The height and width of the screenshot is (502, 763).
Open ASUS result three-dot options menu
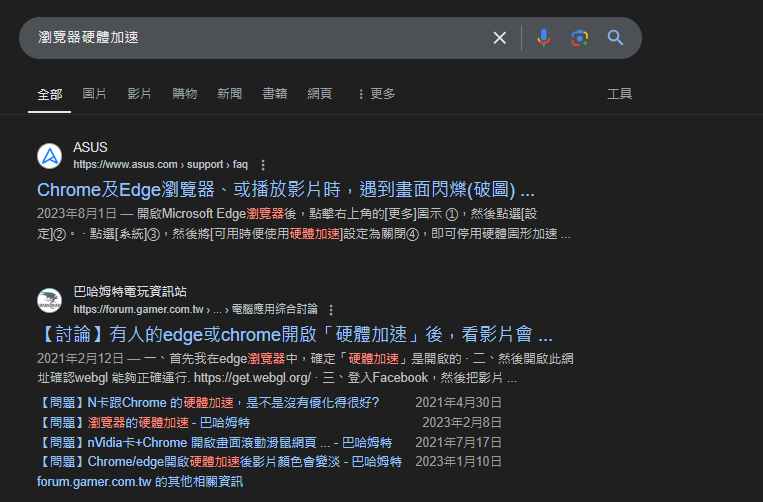pos(263,165)
